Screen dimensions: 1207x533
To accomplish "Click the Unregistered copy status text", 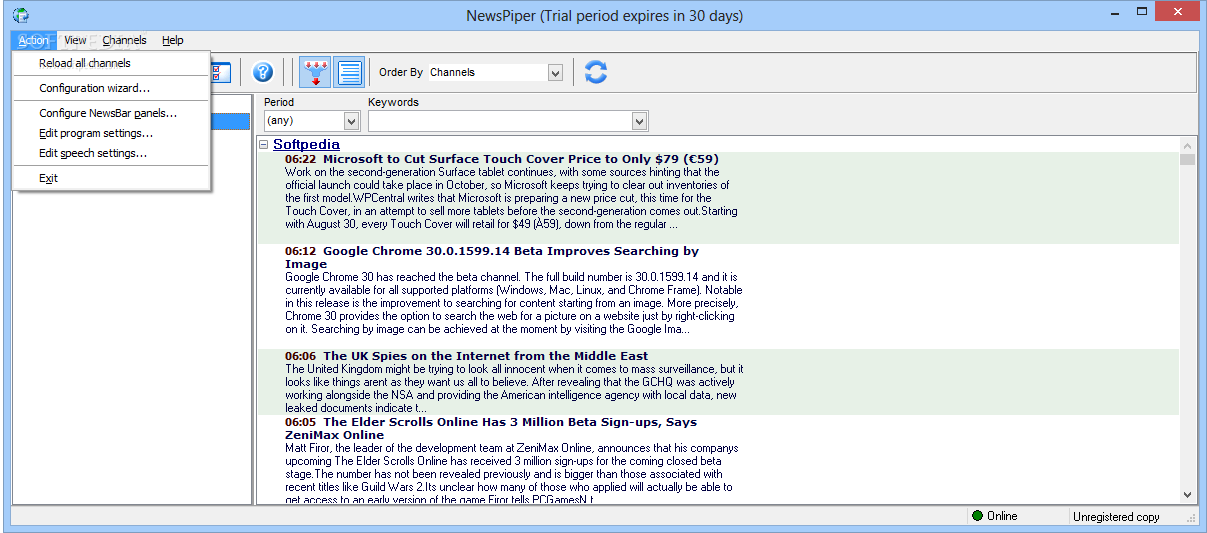I will point(1116,517).
